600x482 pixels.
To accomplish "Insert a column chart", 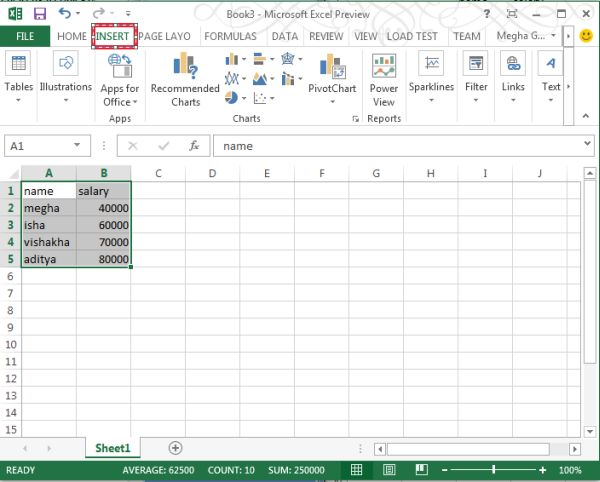I will [x=232, y=59].
